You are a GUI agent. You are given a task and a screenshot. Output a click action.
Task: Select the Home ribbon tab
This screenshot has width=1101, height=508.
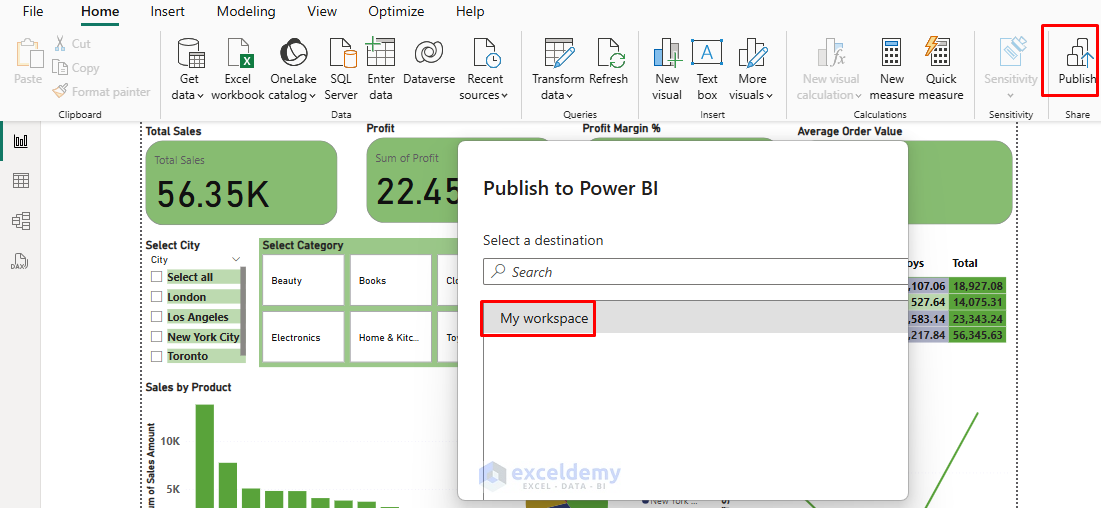tap(100, 12)
